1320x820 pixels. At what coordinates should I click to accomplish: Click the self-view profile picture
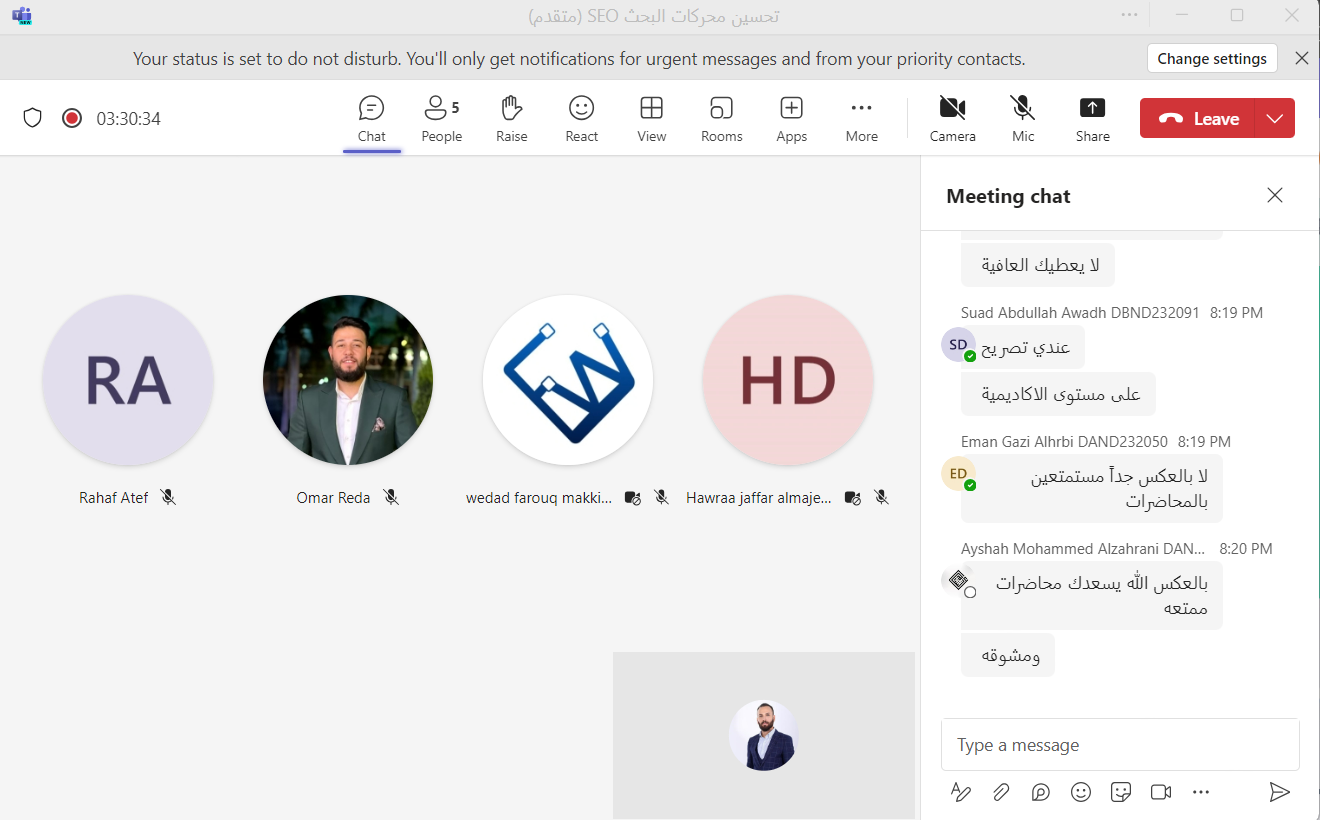[763, 735]
